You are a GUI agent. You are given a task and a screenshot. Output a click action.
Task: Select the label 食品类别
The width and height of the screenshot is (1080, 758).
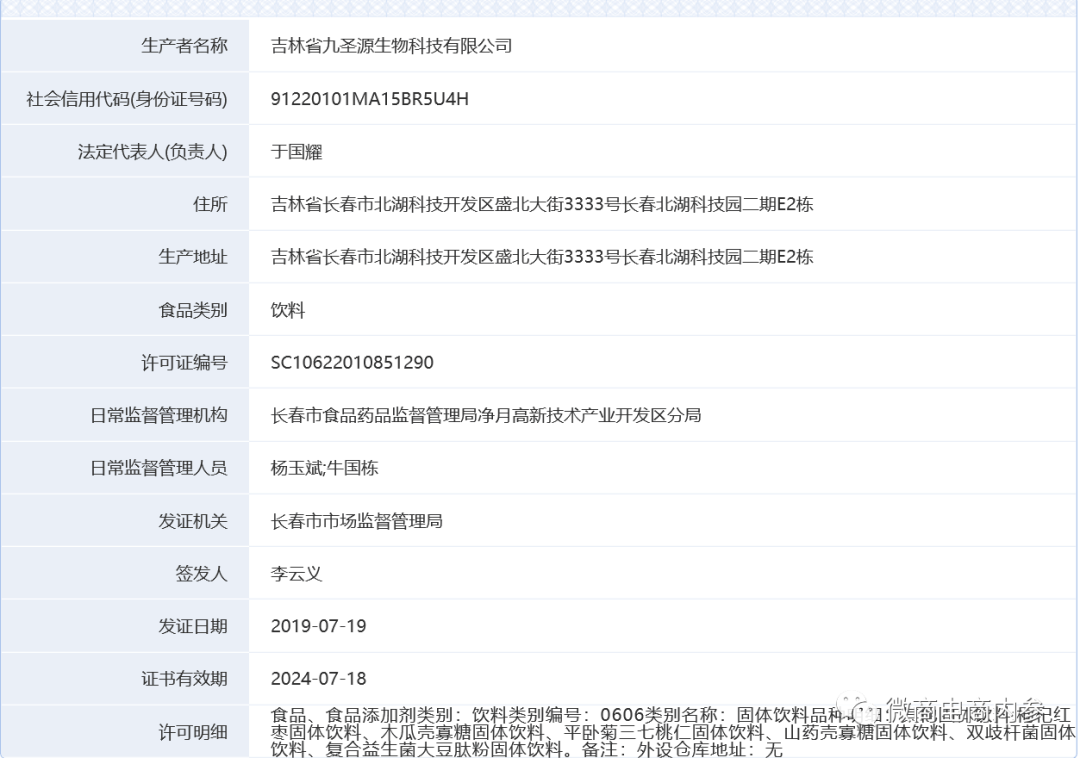click(193, 310)
